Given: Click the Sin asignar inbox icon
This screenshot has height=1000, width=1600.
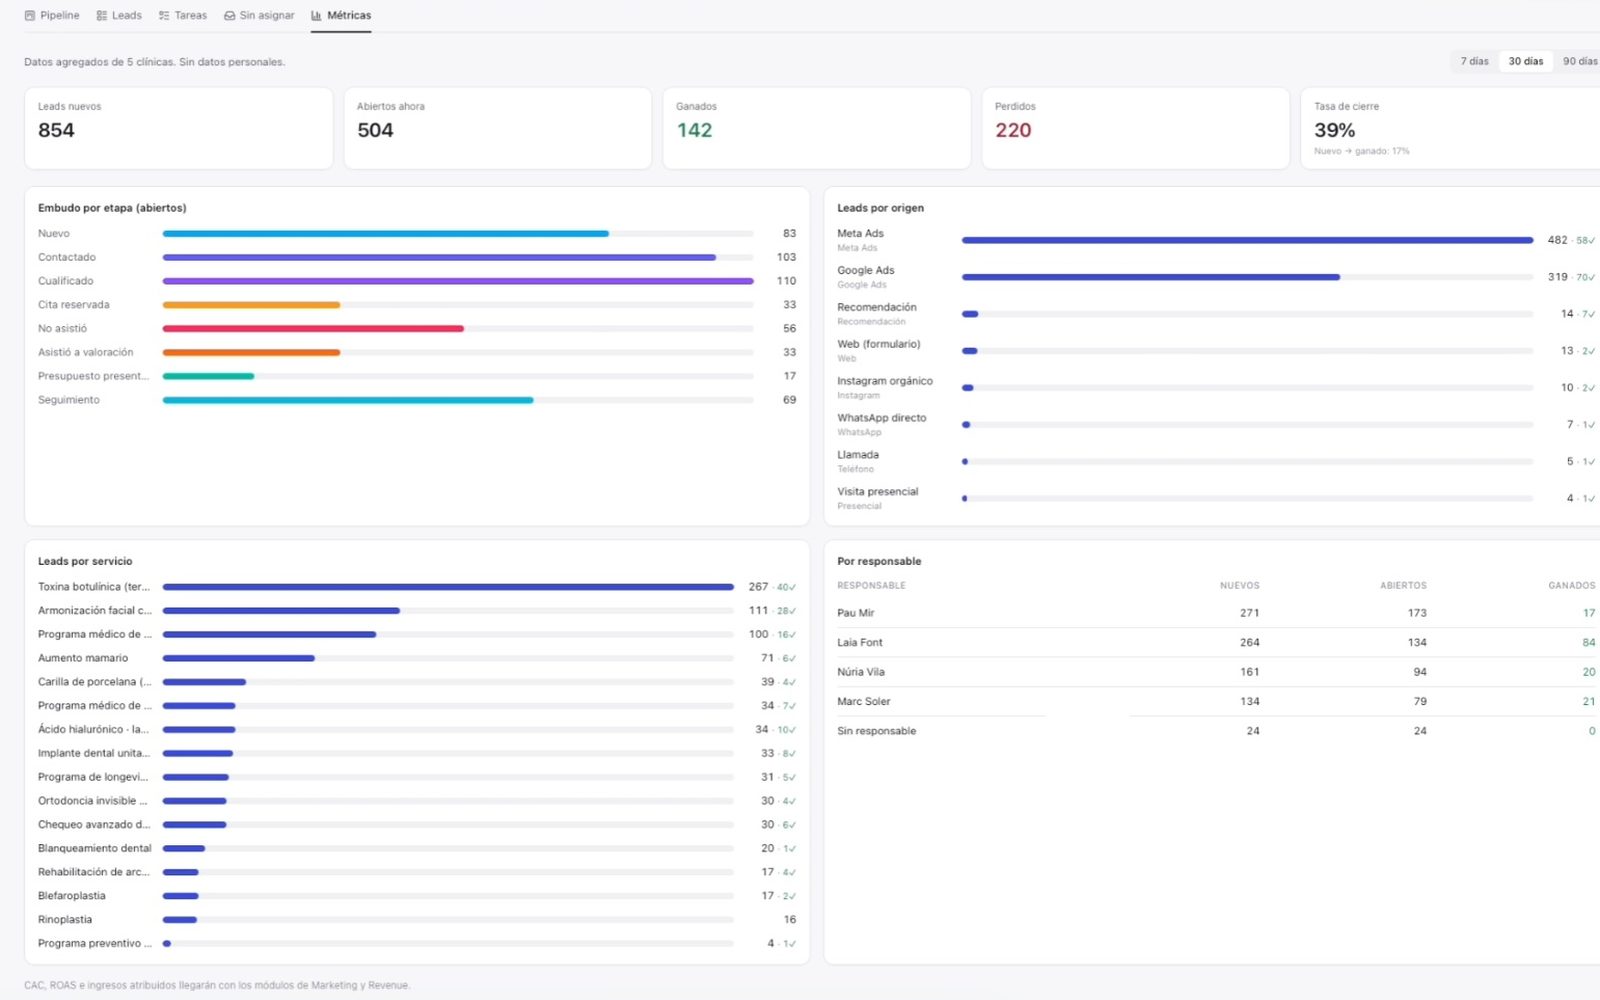Looking at the screenshot, I should click(x=230, y=16).
